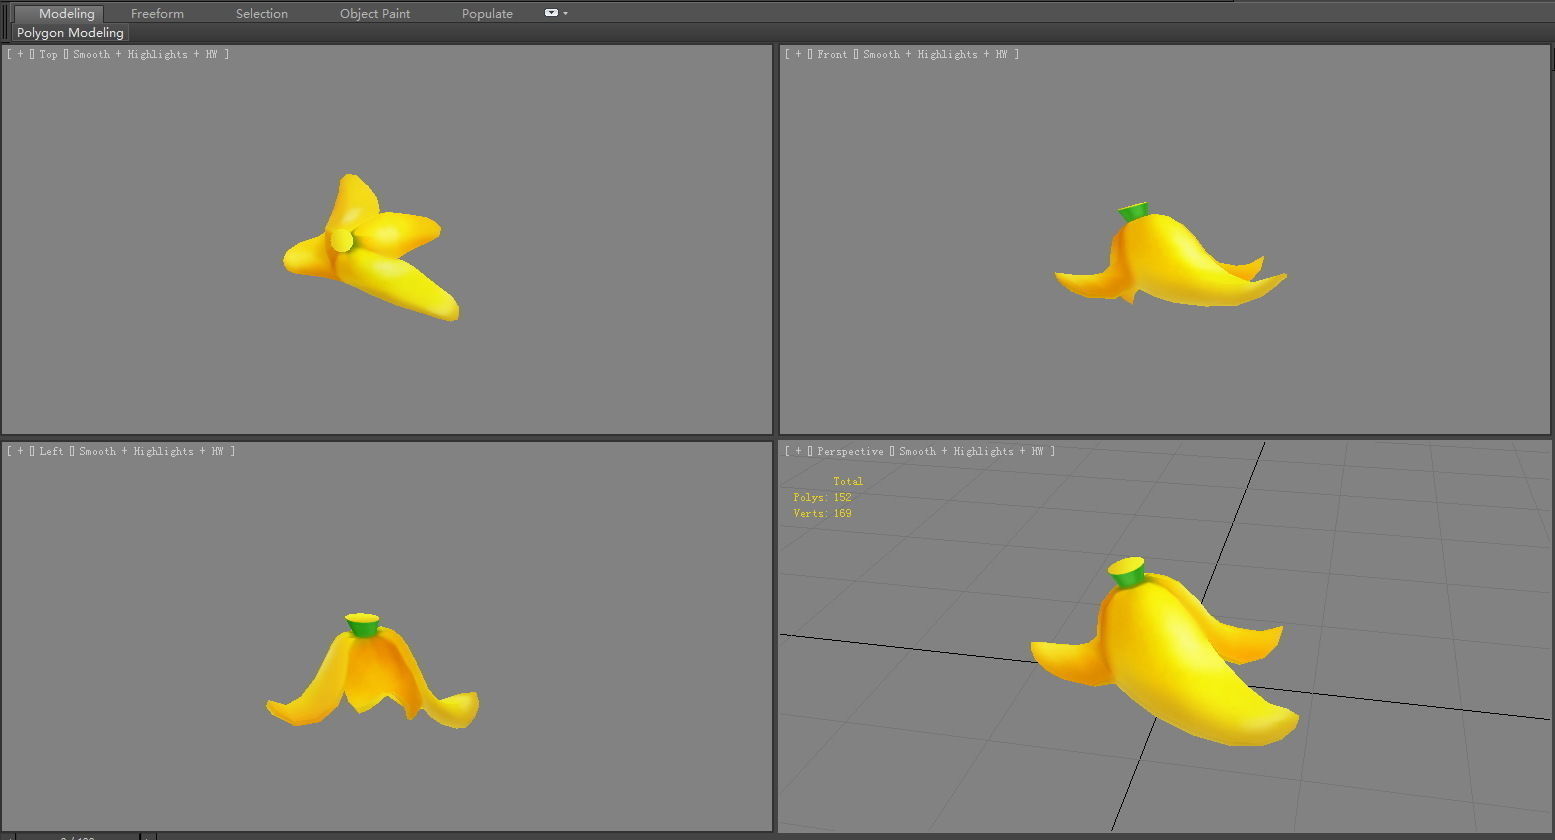Click the Left viewport name label
The width and height of the screenshot is (1555, 840).
[x=51, y=451]
